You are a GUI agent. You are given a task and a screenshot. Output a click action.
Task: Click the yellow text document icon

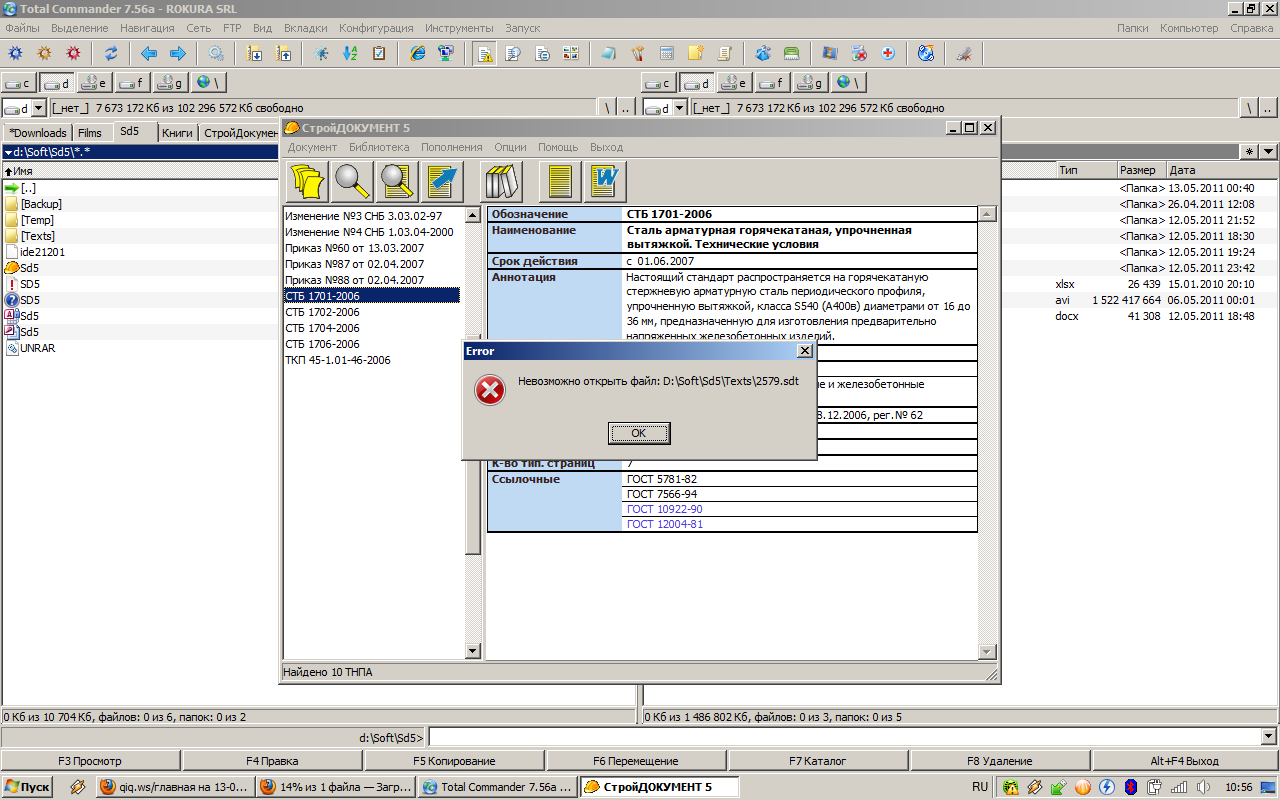pos(560,181)
